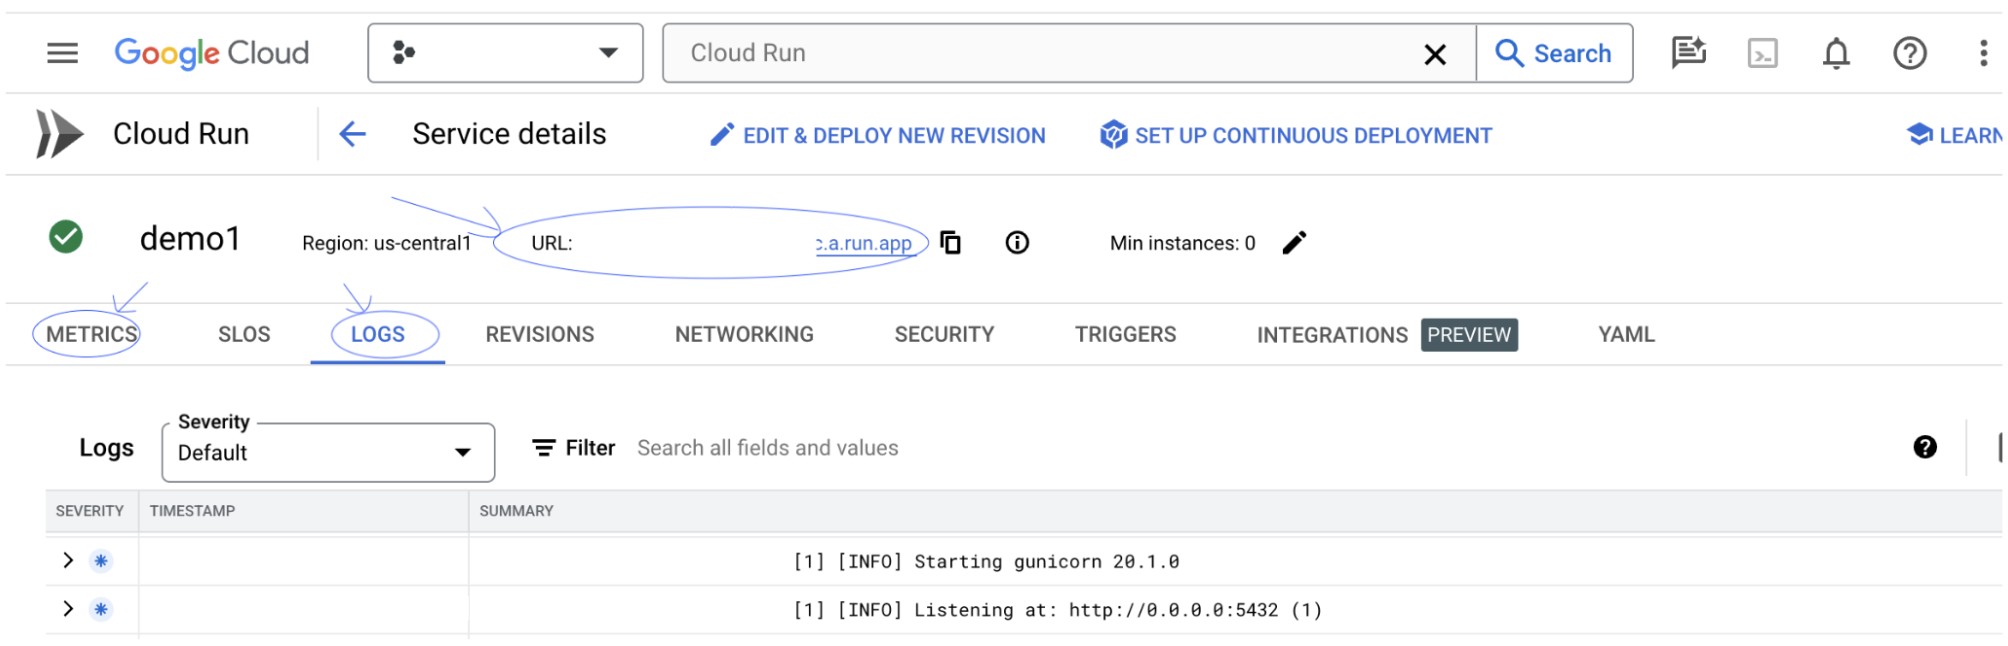The width and height of the screenshot is (2008, 646).
Task: Open the notifications bell
Action: point(1836,53)
